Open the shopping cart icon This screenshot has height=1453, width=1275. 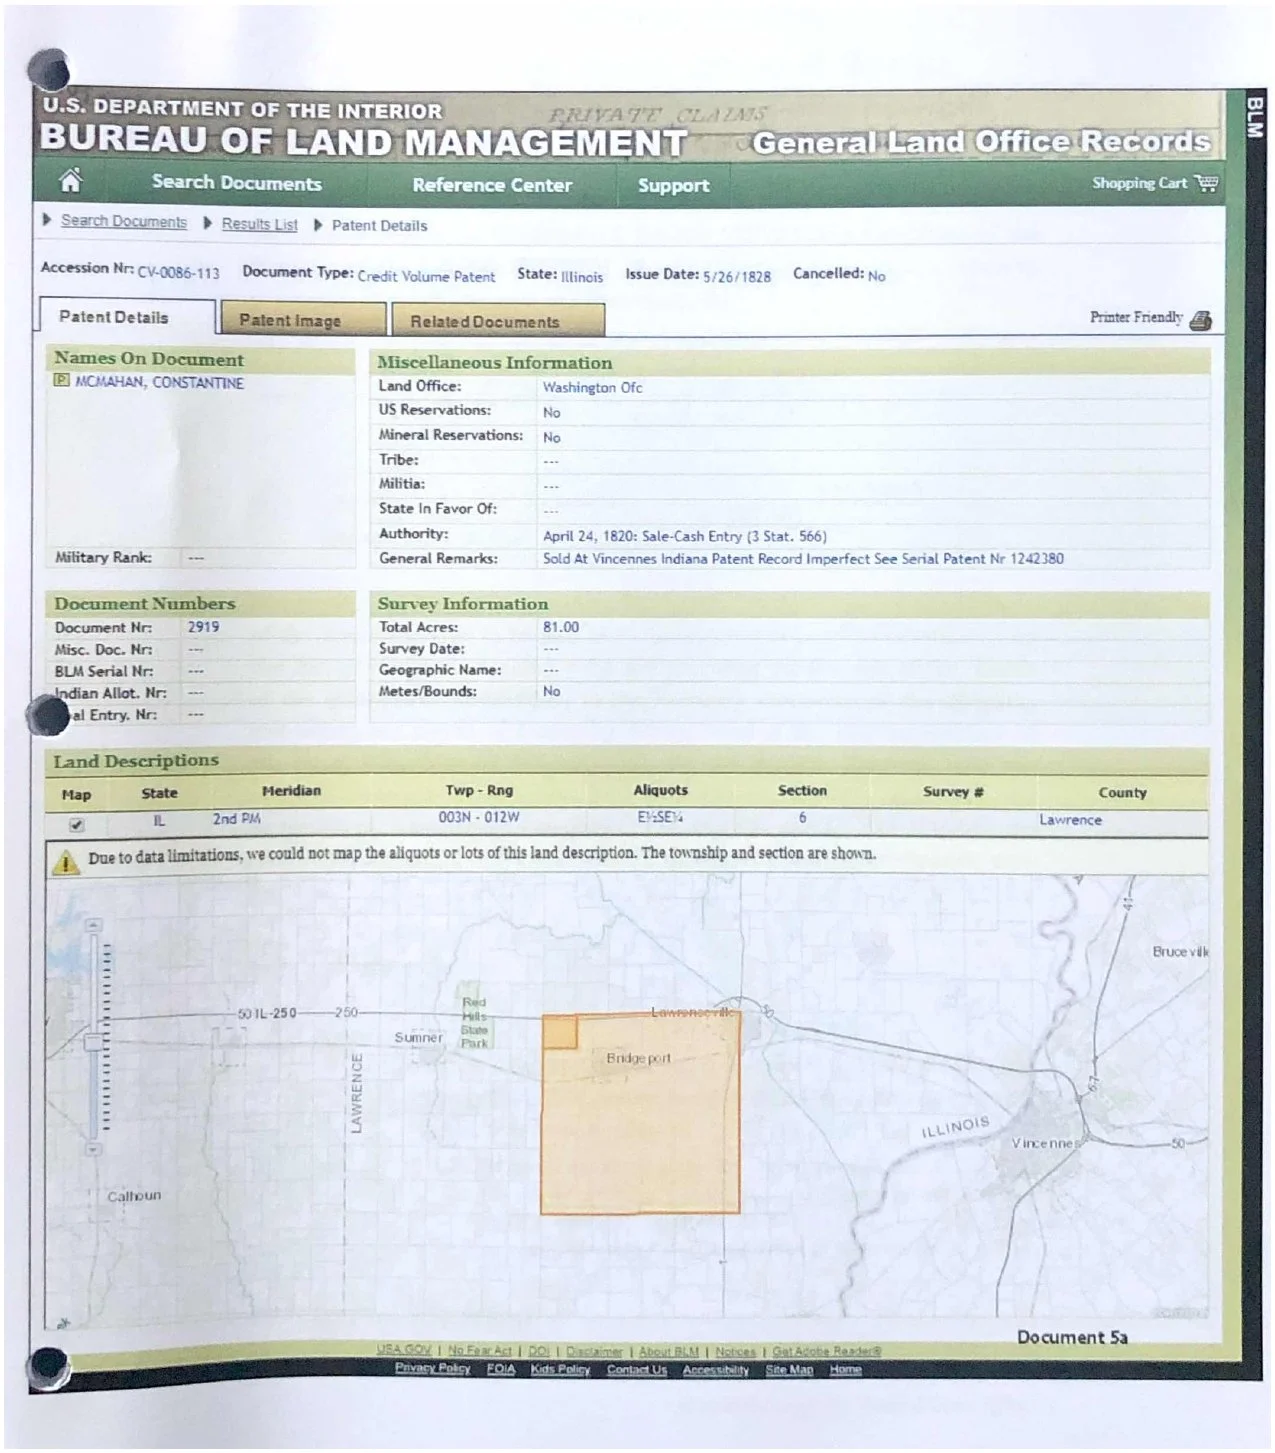tap(1207, 183)
